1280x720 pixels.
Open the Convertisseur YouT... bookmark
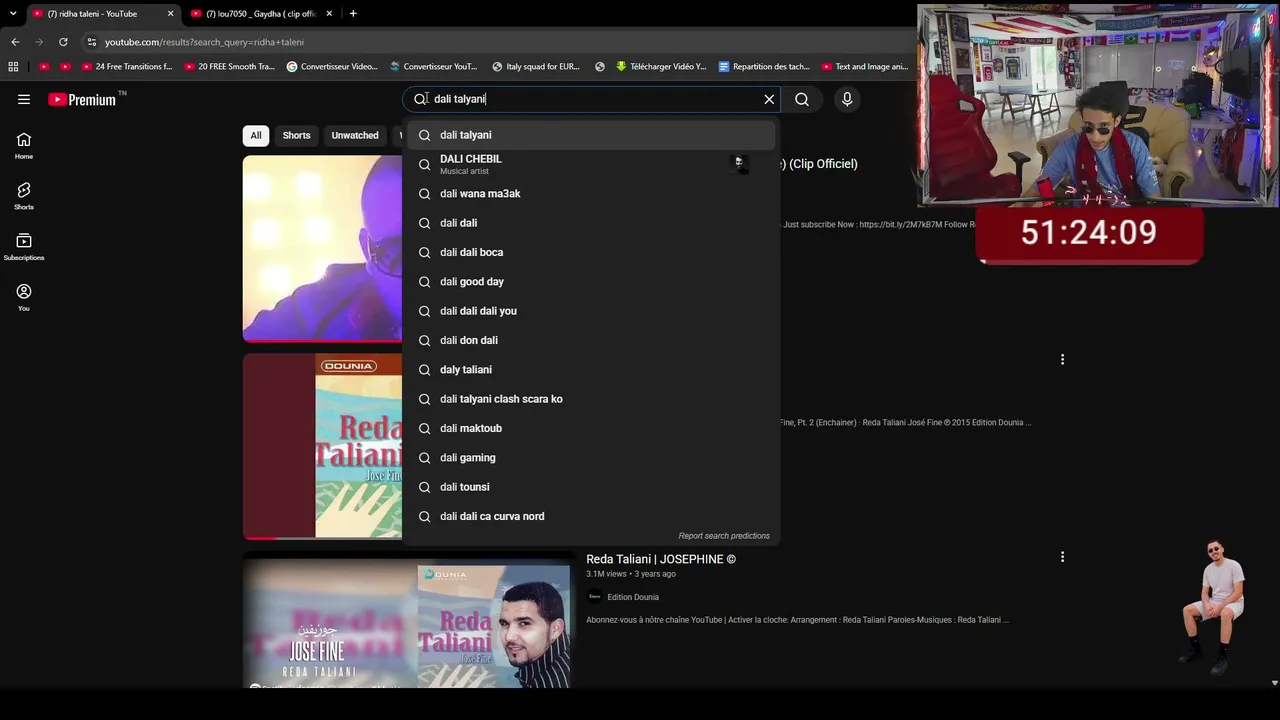[x=433, y=67]
